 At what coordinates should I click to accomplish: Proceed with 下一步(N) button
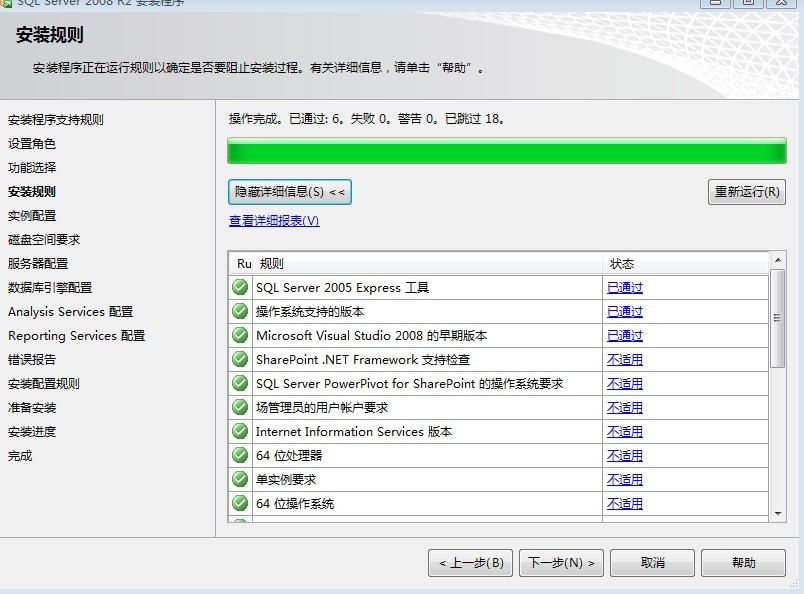point(561,563)
